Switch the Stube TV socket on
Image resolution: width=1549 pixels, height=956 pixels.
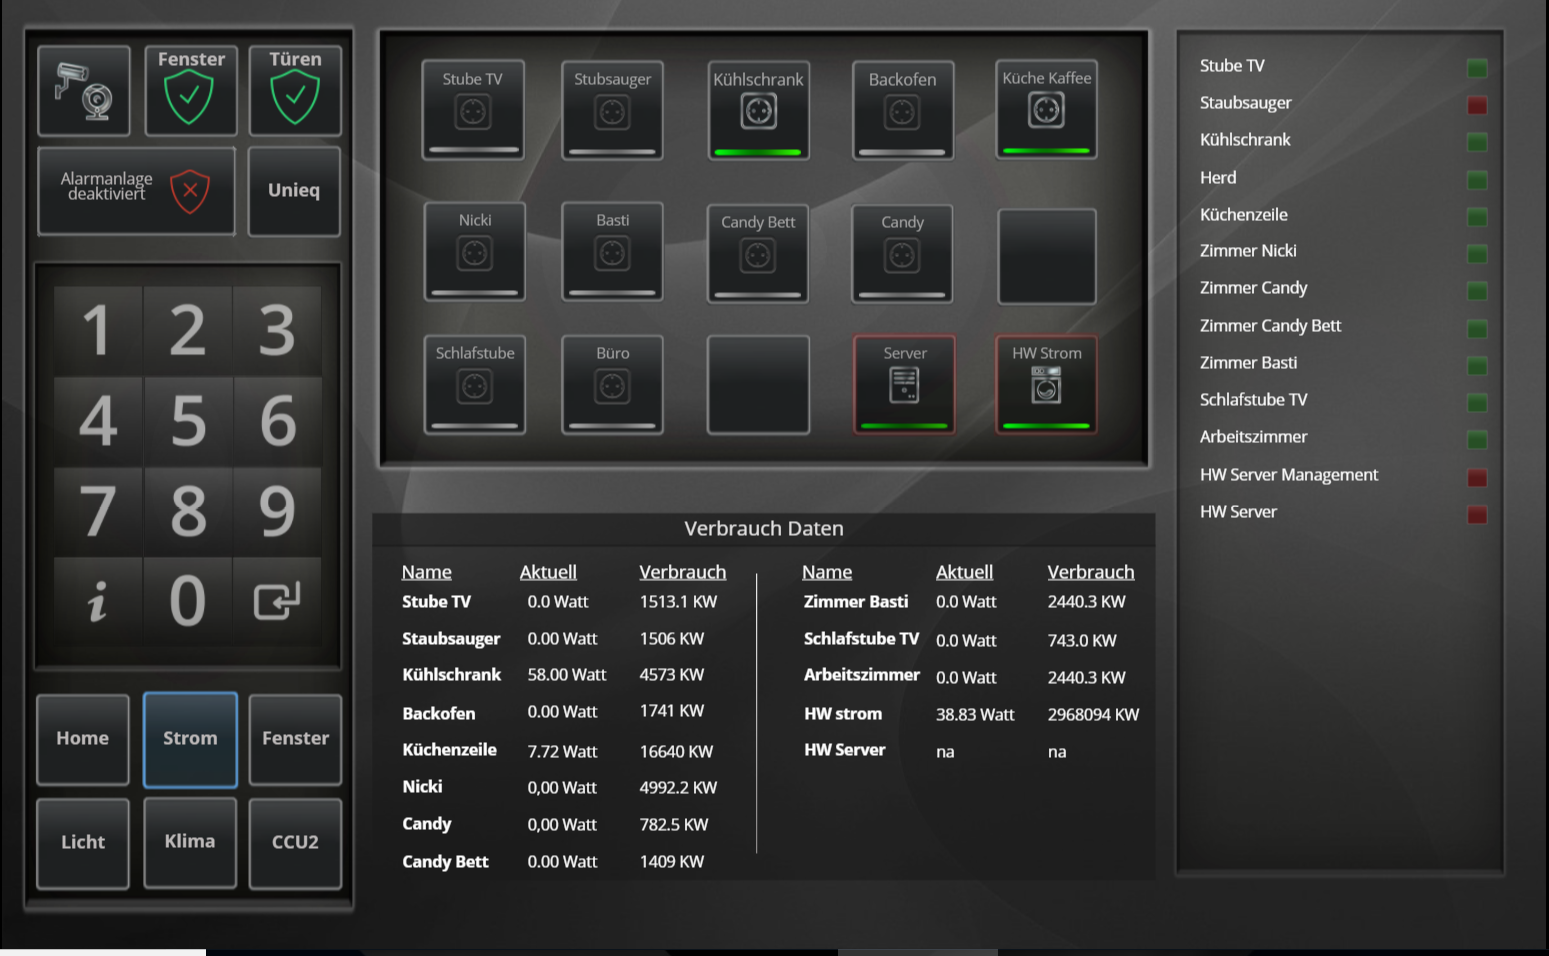tap(473, 111)
